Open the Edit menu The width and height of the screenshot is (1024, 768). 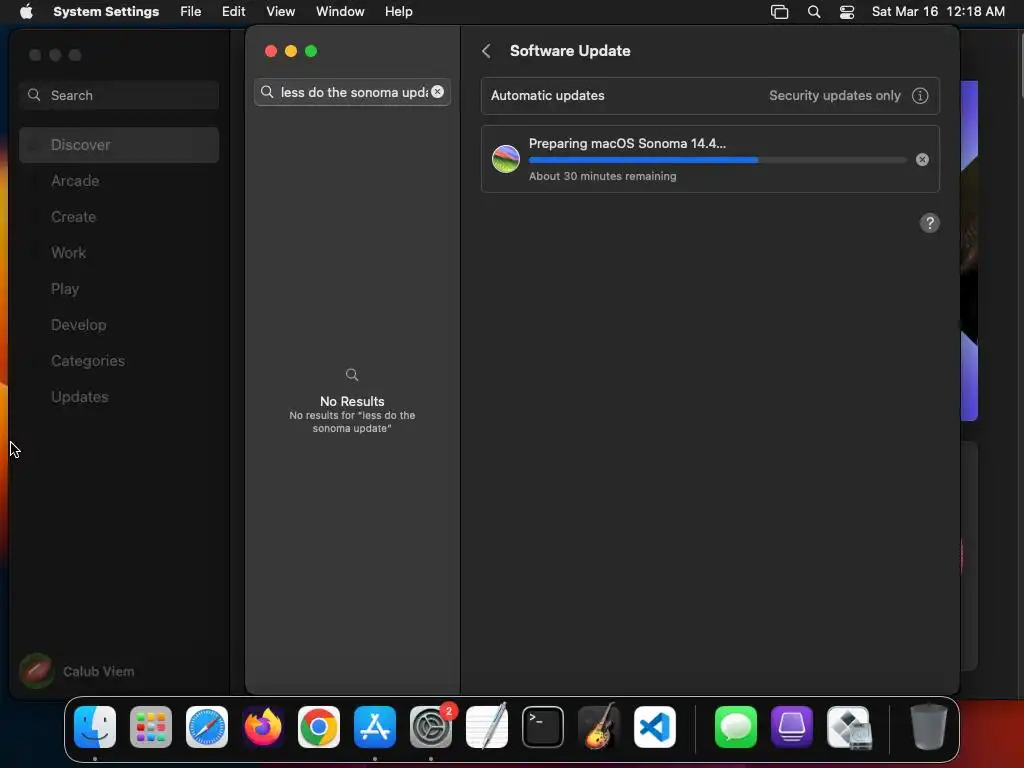[233, 12]
